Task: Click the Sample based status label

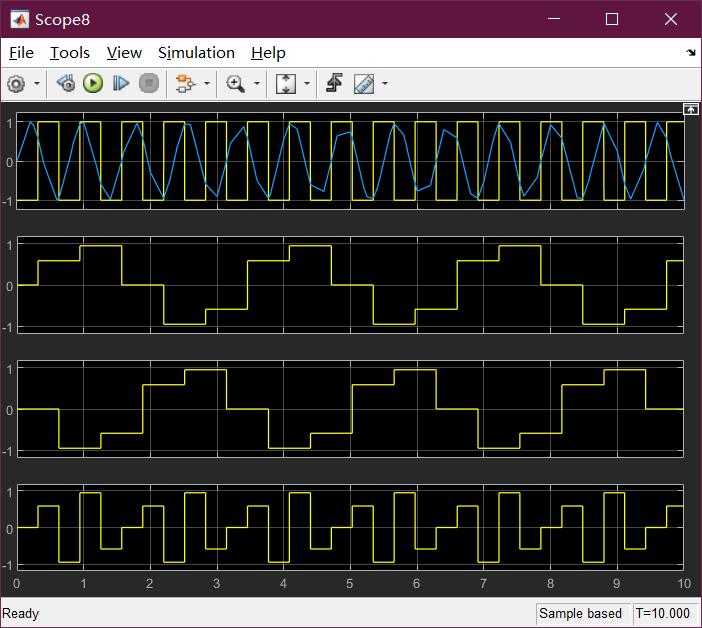Action: (580, 614)
